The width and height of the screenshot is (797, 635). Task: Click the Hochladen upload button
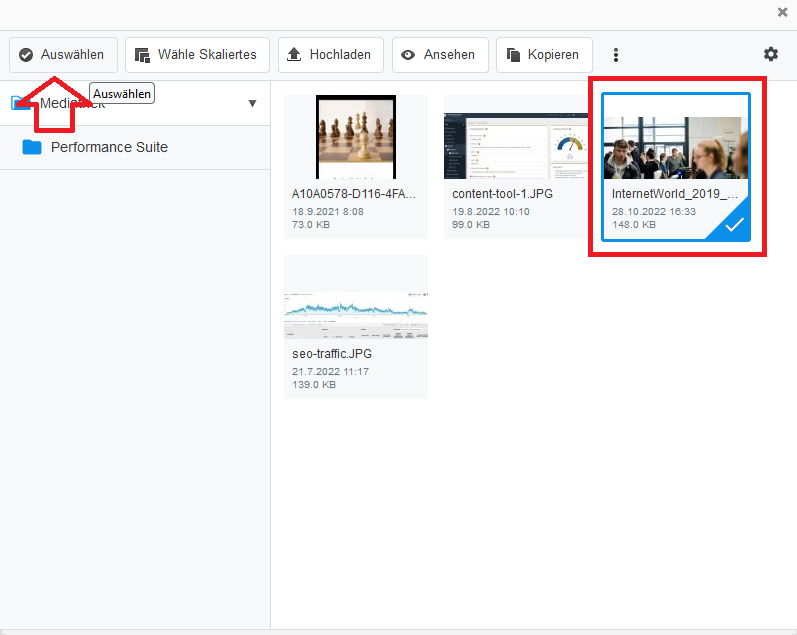point(330,55)
